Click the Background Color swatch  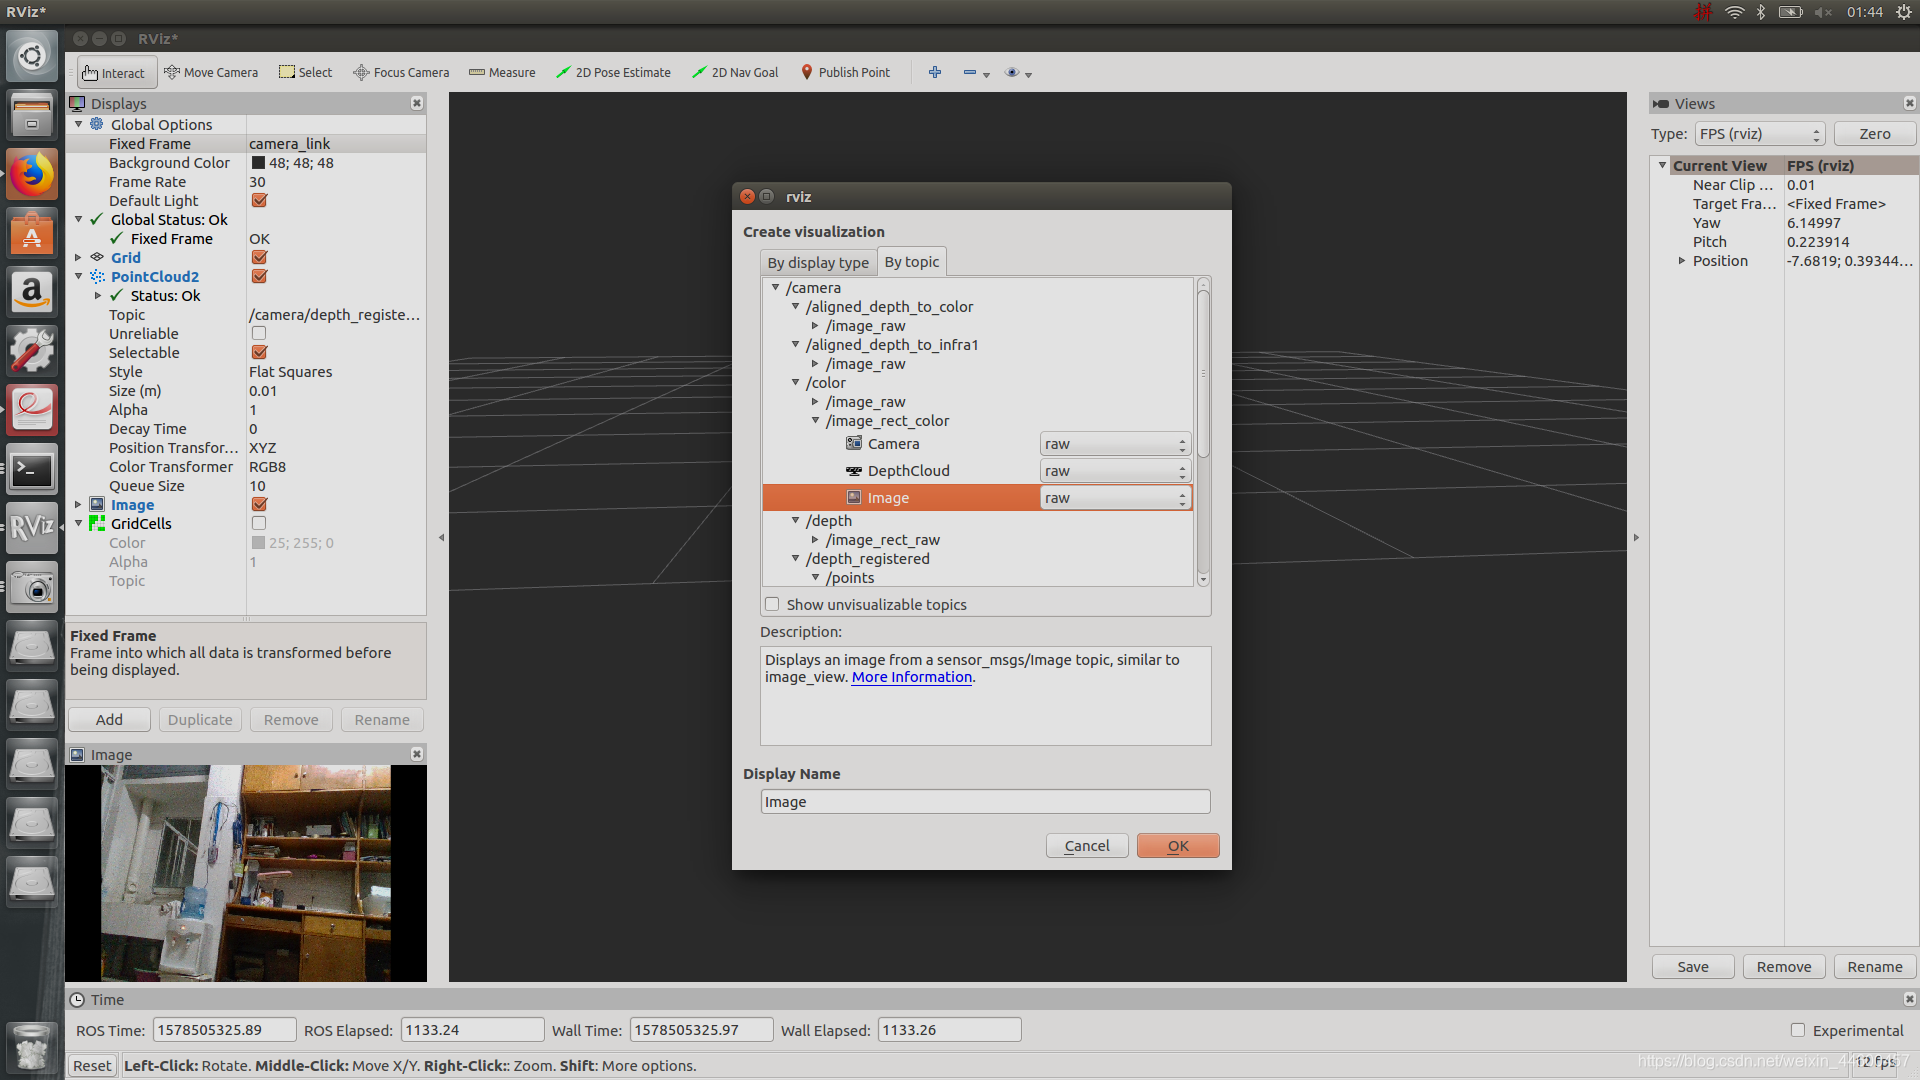point(258,163)
